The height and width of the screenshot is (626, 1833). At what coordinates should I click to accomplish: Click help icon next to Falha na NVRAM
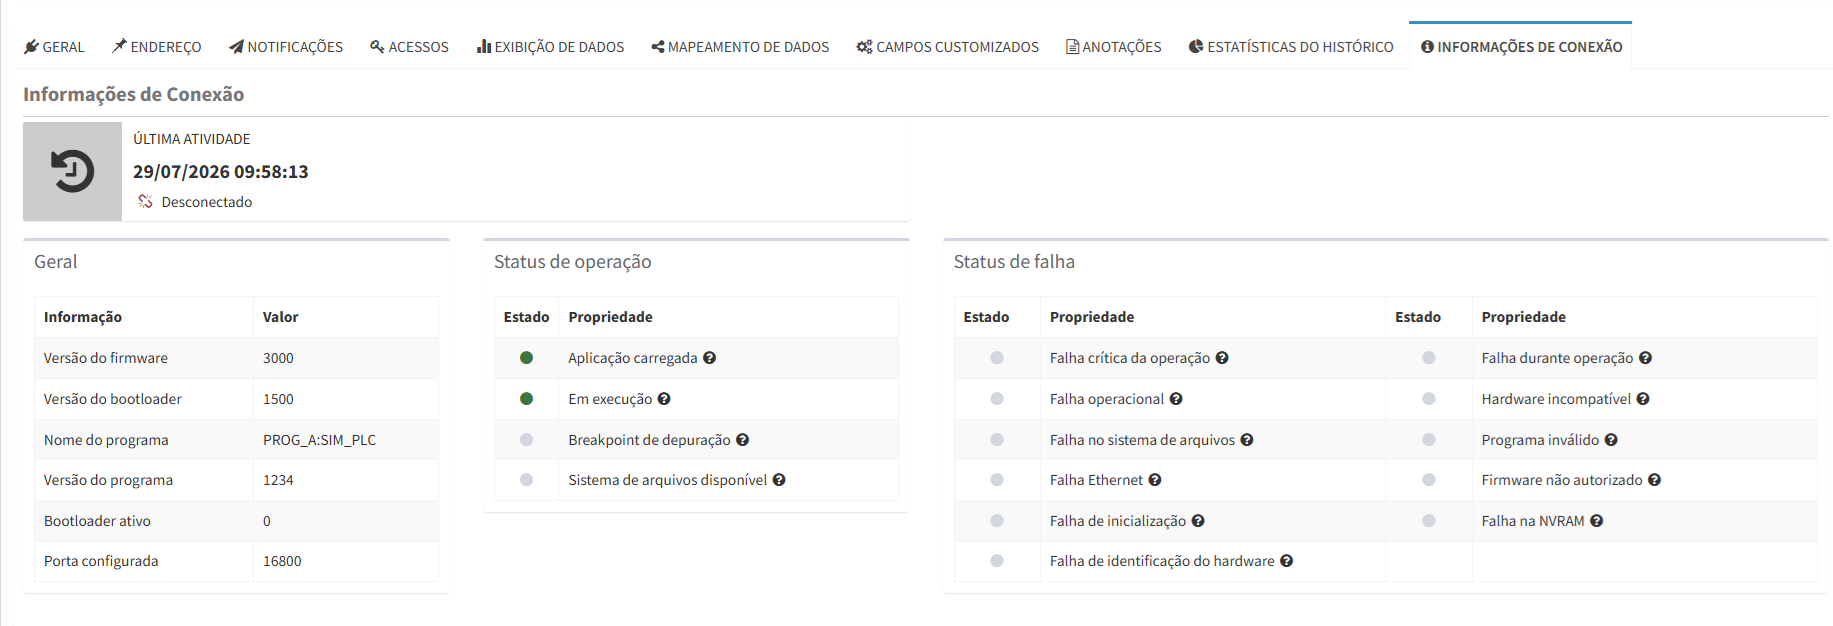click(x=1596, y=521)
